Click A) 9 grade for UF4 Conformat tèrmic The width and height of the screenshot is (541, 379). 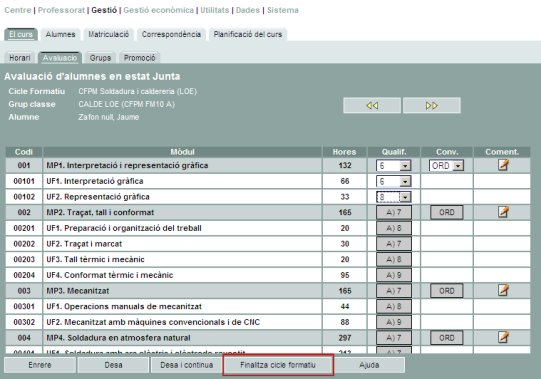click(x=394, y=275)
